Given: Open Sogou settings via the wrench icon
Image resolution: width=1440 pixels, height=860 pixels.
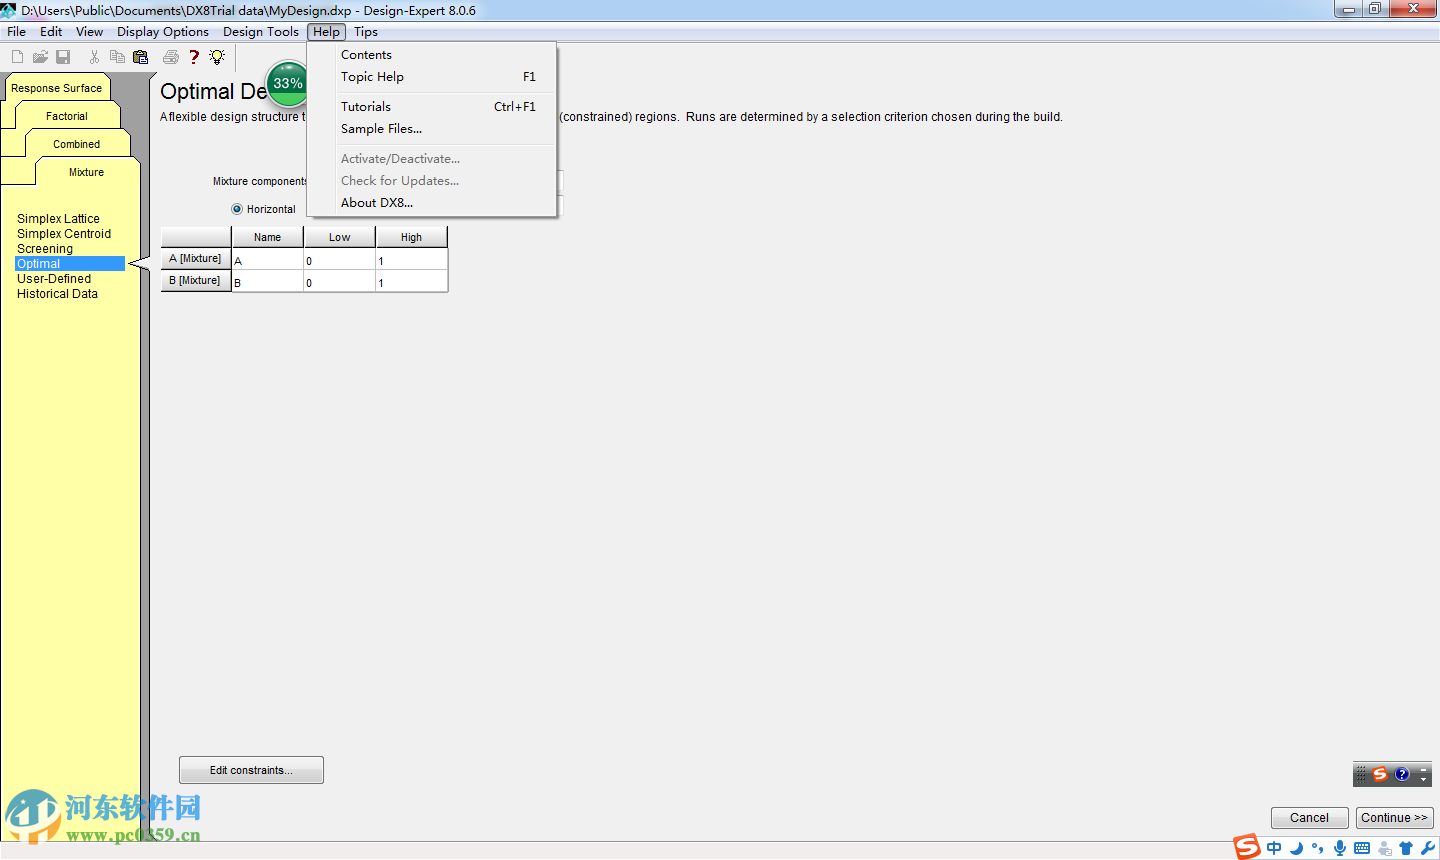Looking at the screenshot, I should pyautogui.click(x=1428, y=847).
